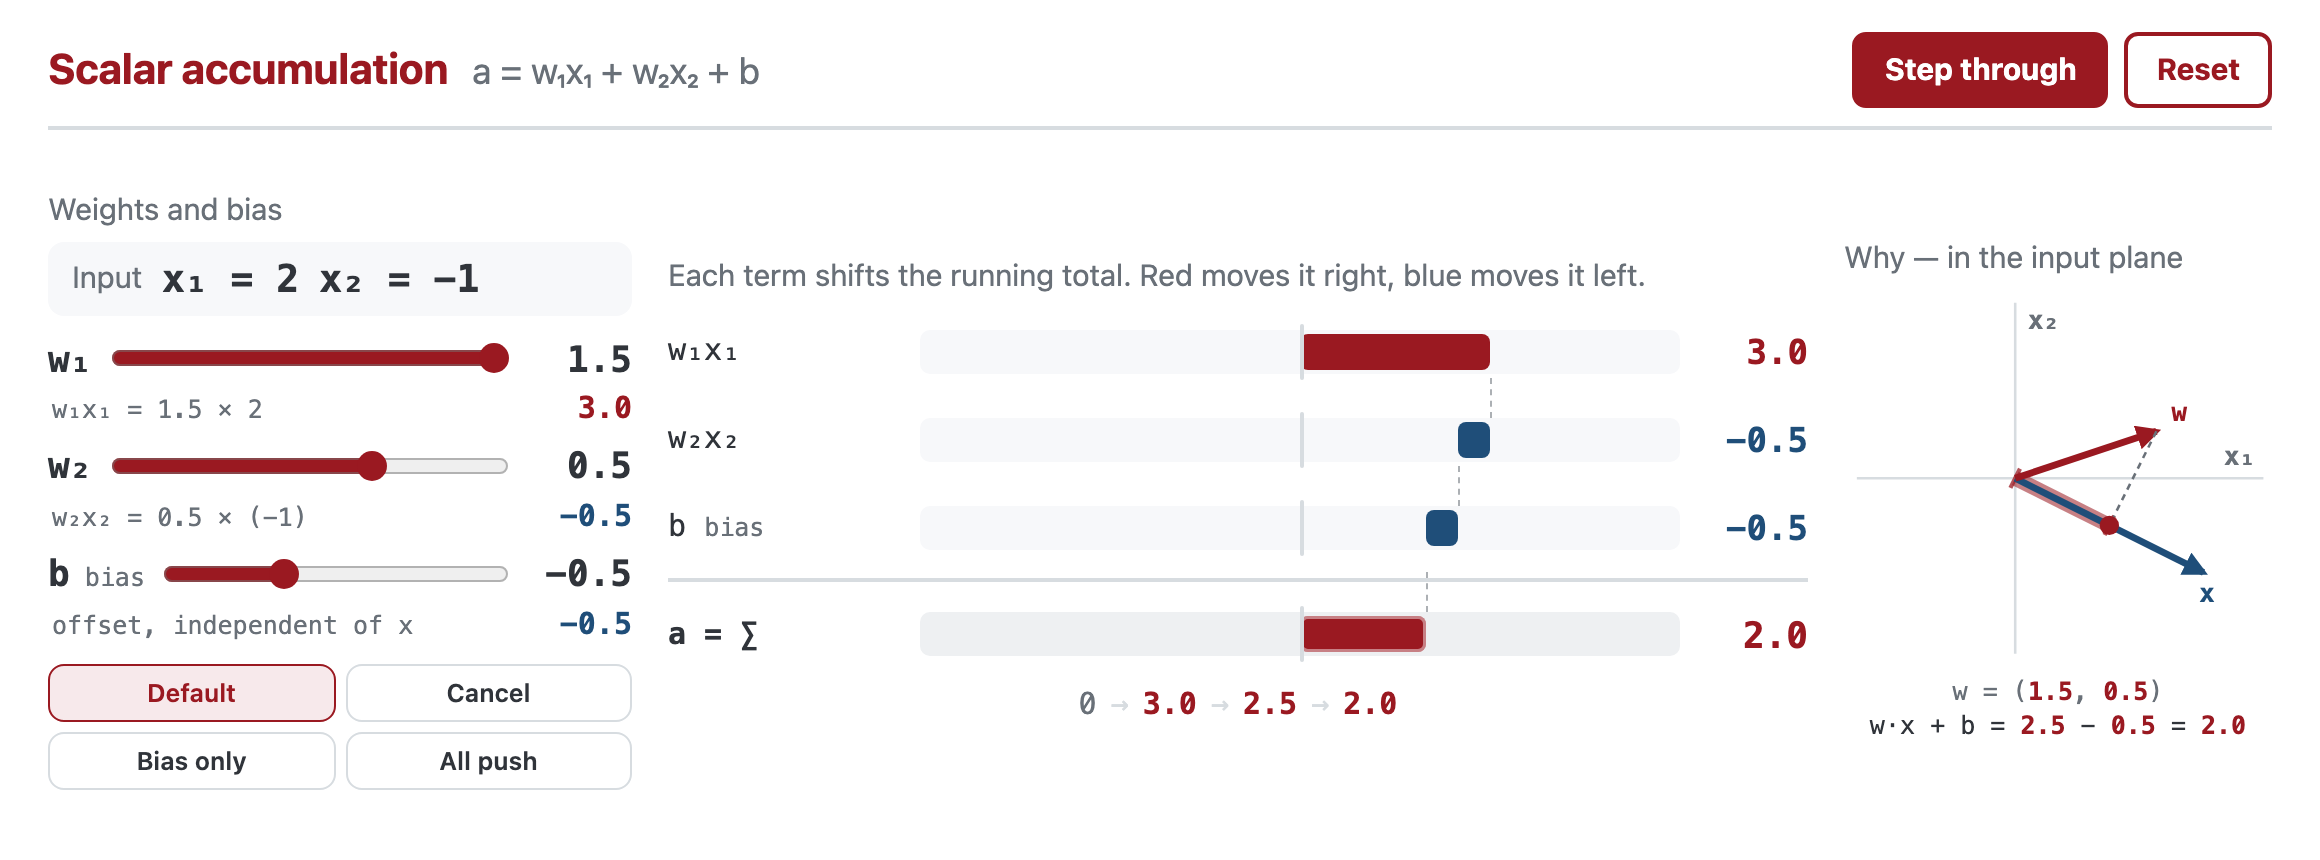Image resolution: width=2320 pixels, height=860 pixels.
Task: Select the Default preset
Action: point(191,693)
